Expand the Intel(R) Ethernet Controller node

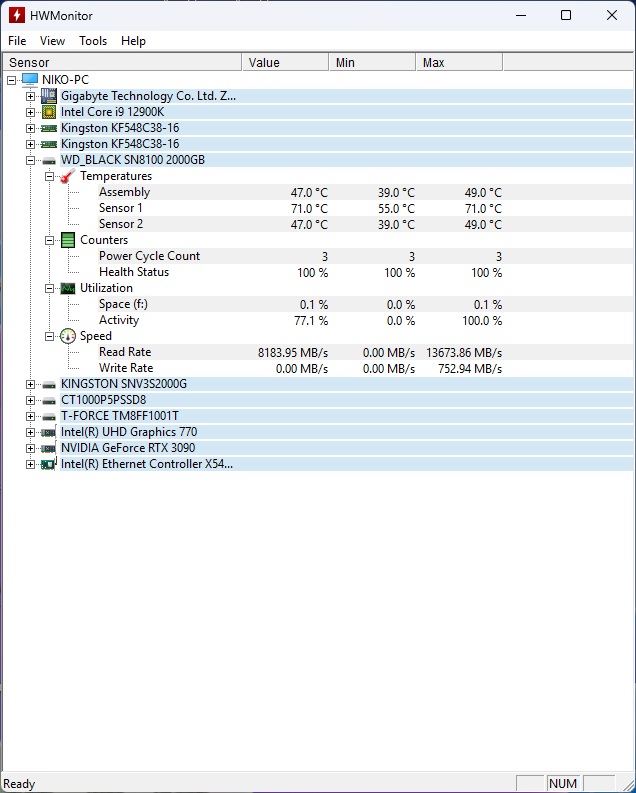point(30,464)
